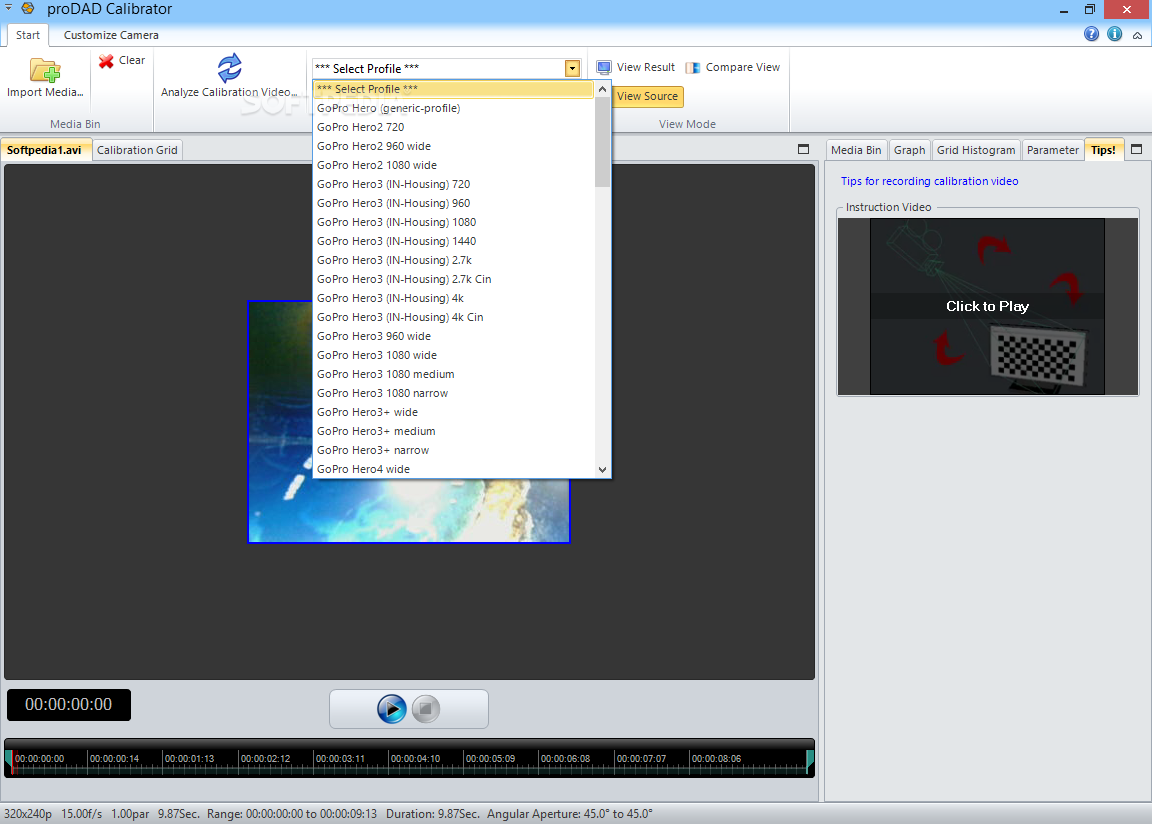Click the profile list scrollbar thumb
The image size is (1152, 824).
pyautogui.click(x=602, y=142)
